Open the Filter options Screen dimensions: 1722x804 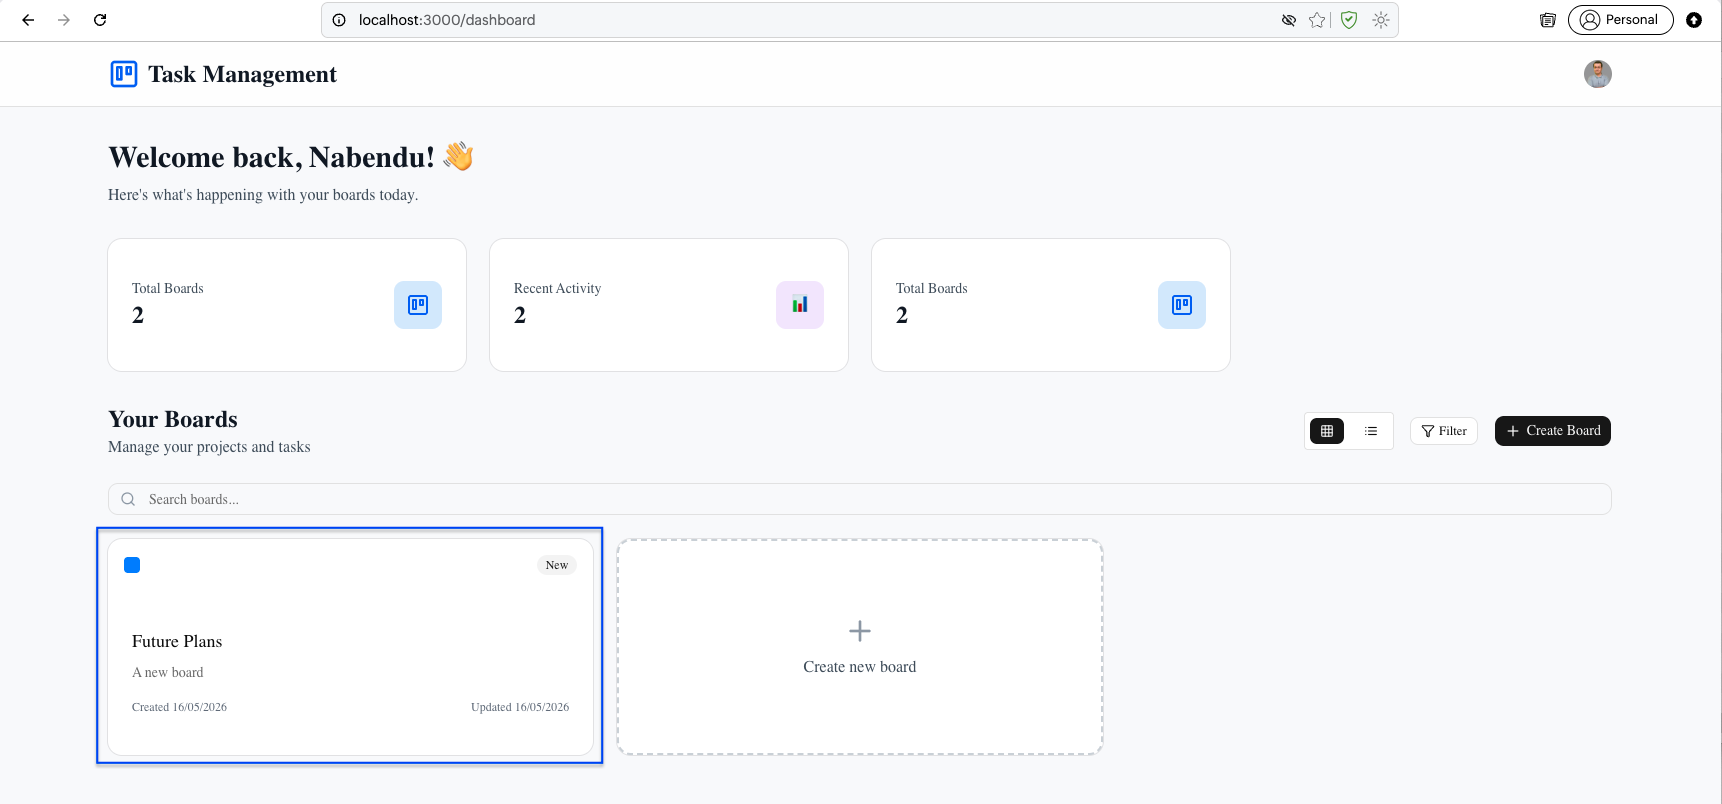[x=1444, y=431]
